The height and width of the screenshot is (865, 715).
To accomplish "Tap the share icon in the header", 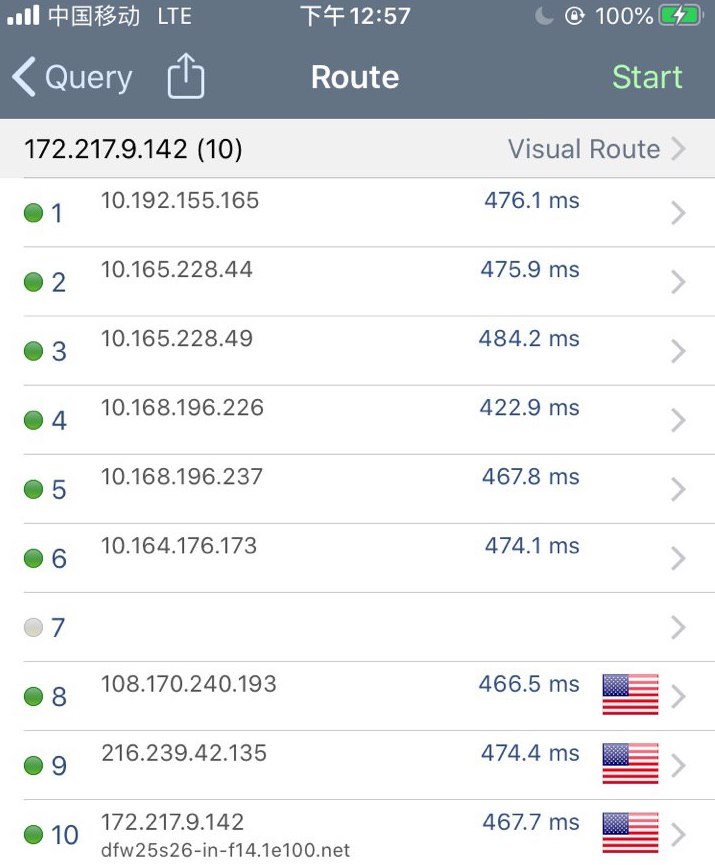I will click(186, 77).
